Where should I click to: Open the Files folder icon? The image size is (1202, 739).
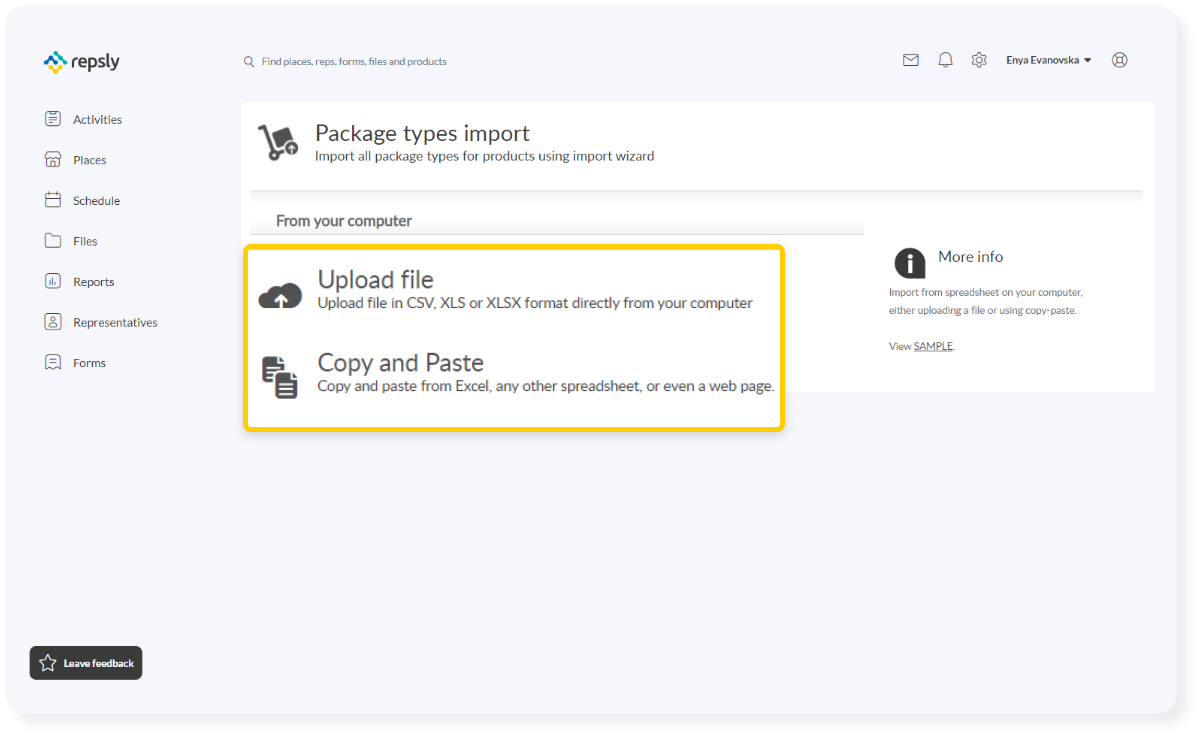click(x=53, y=241)
